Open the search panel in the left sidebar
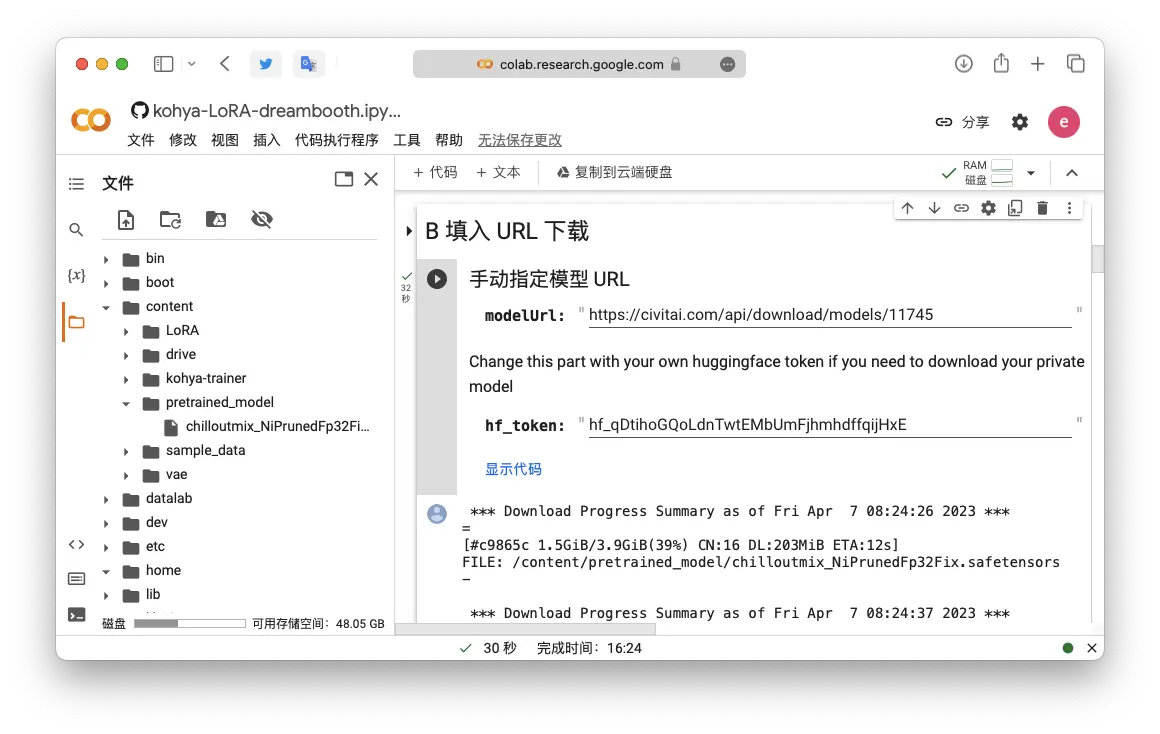 pos(76,230)
